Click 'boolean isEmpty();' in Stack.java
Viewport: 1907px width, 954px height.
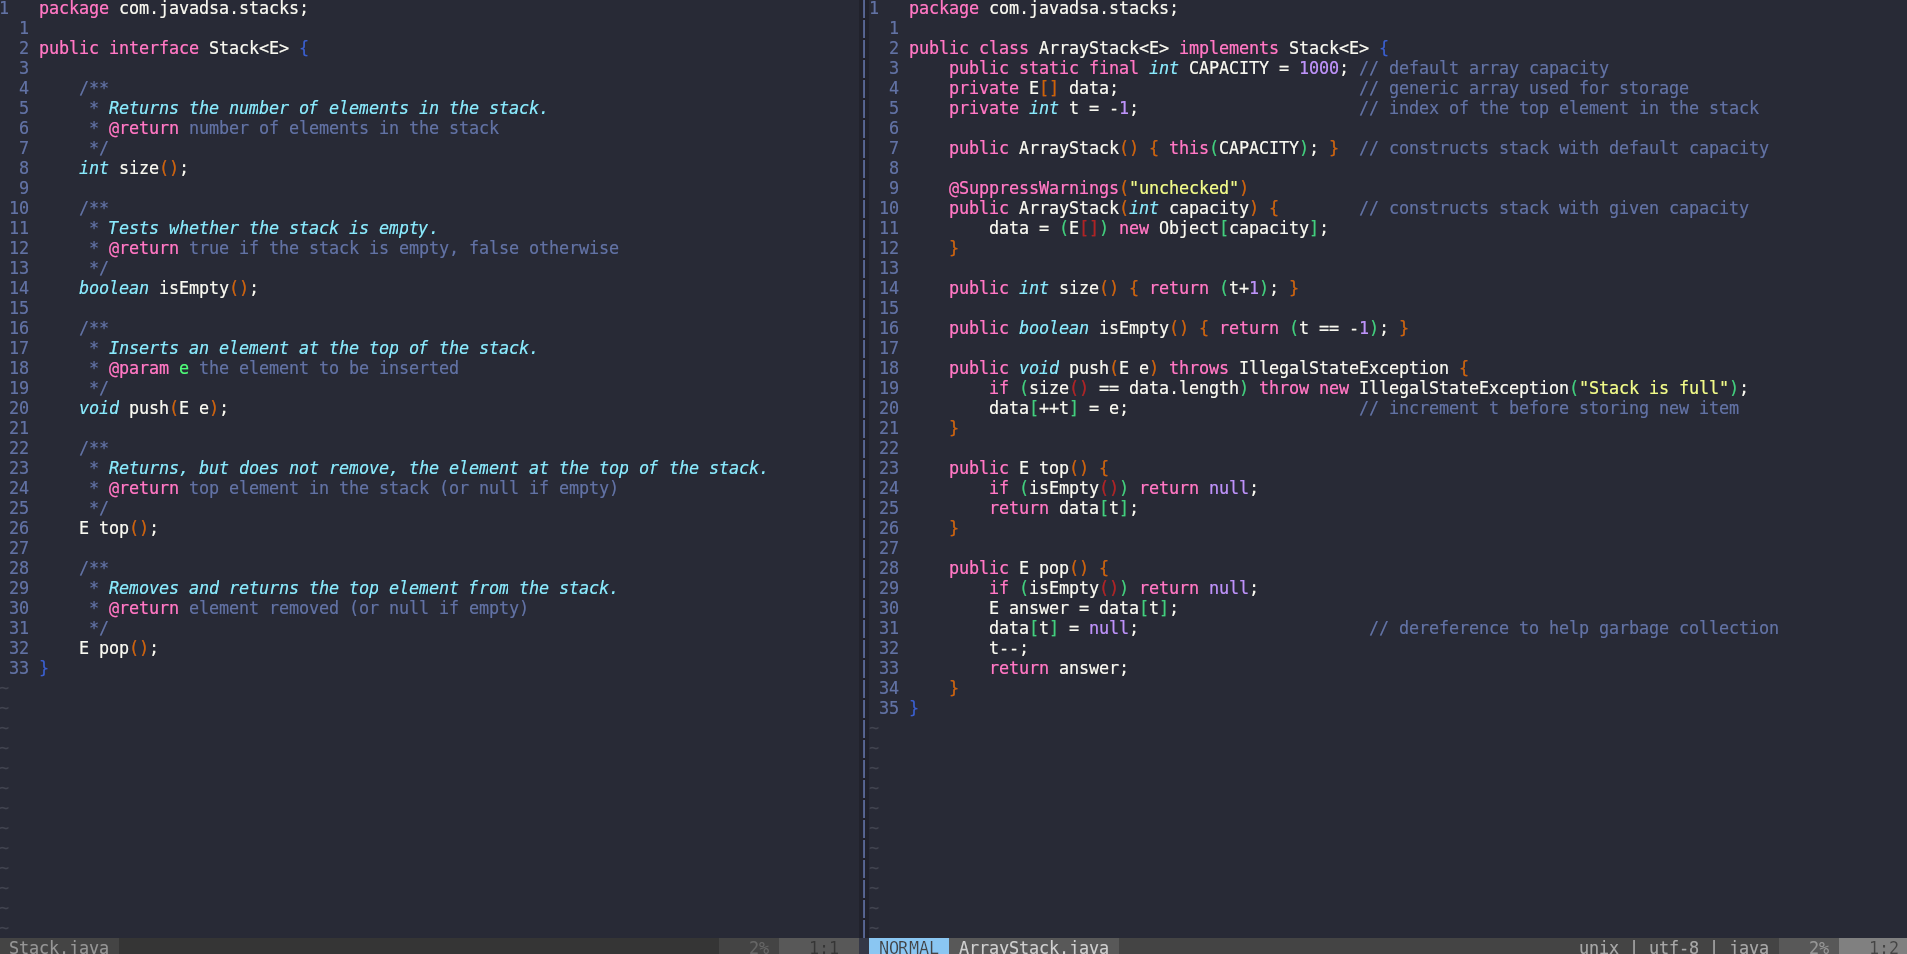coord(169,288)
